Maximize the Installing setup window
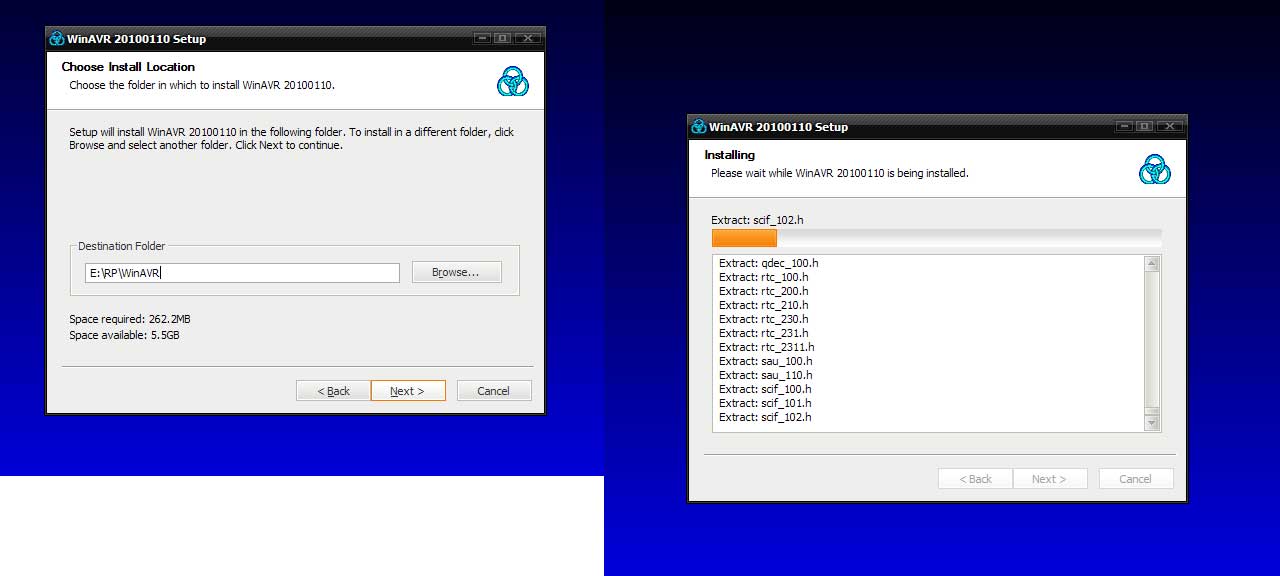 [x=1144, y=126]
